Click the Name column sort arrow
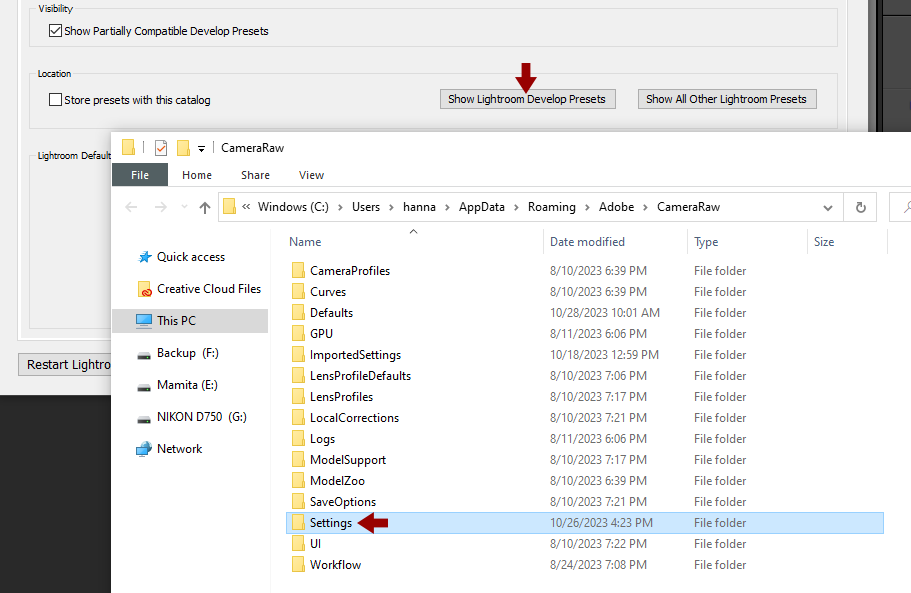The image size is (911, 593). pyautogui.click(x=413, y=230)
